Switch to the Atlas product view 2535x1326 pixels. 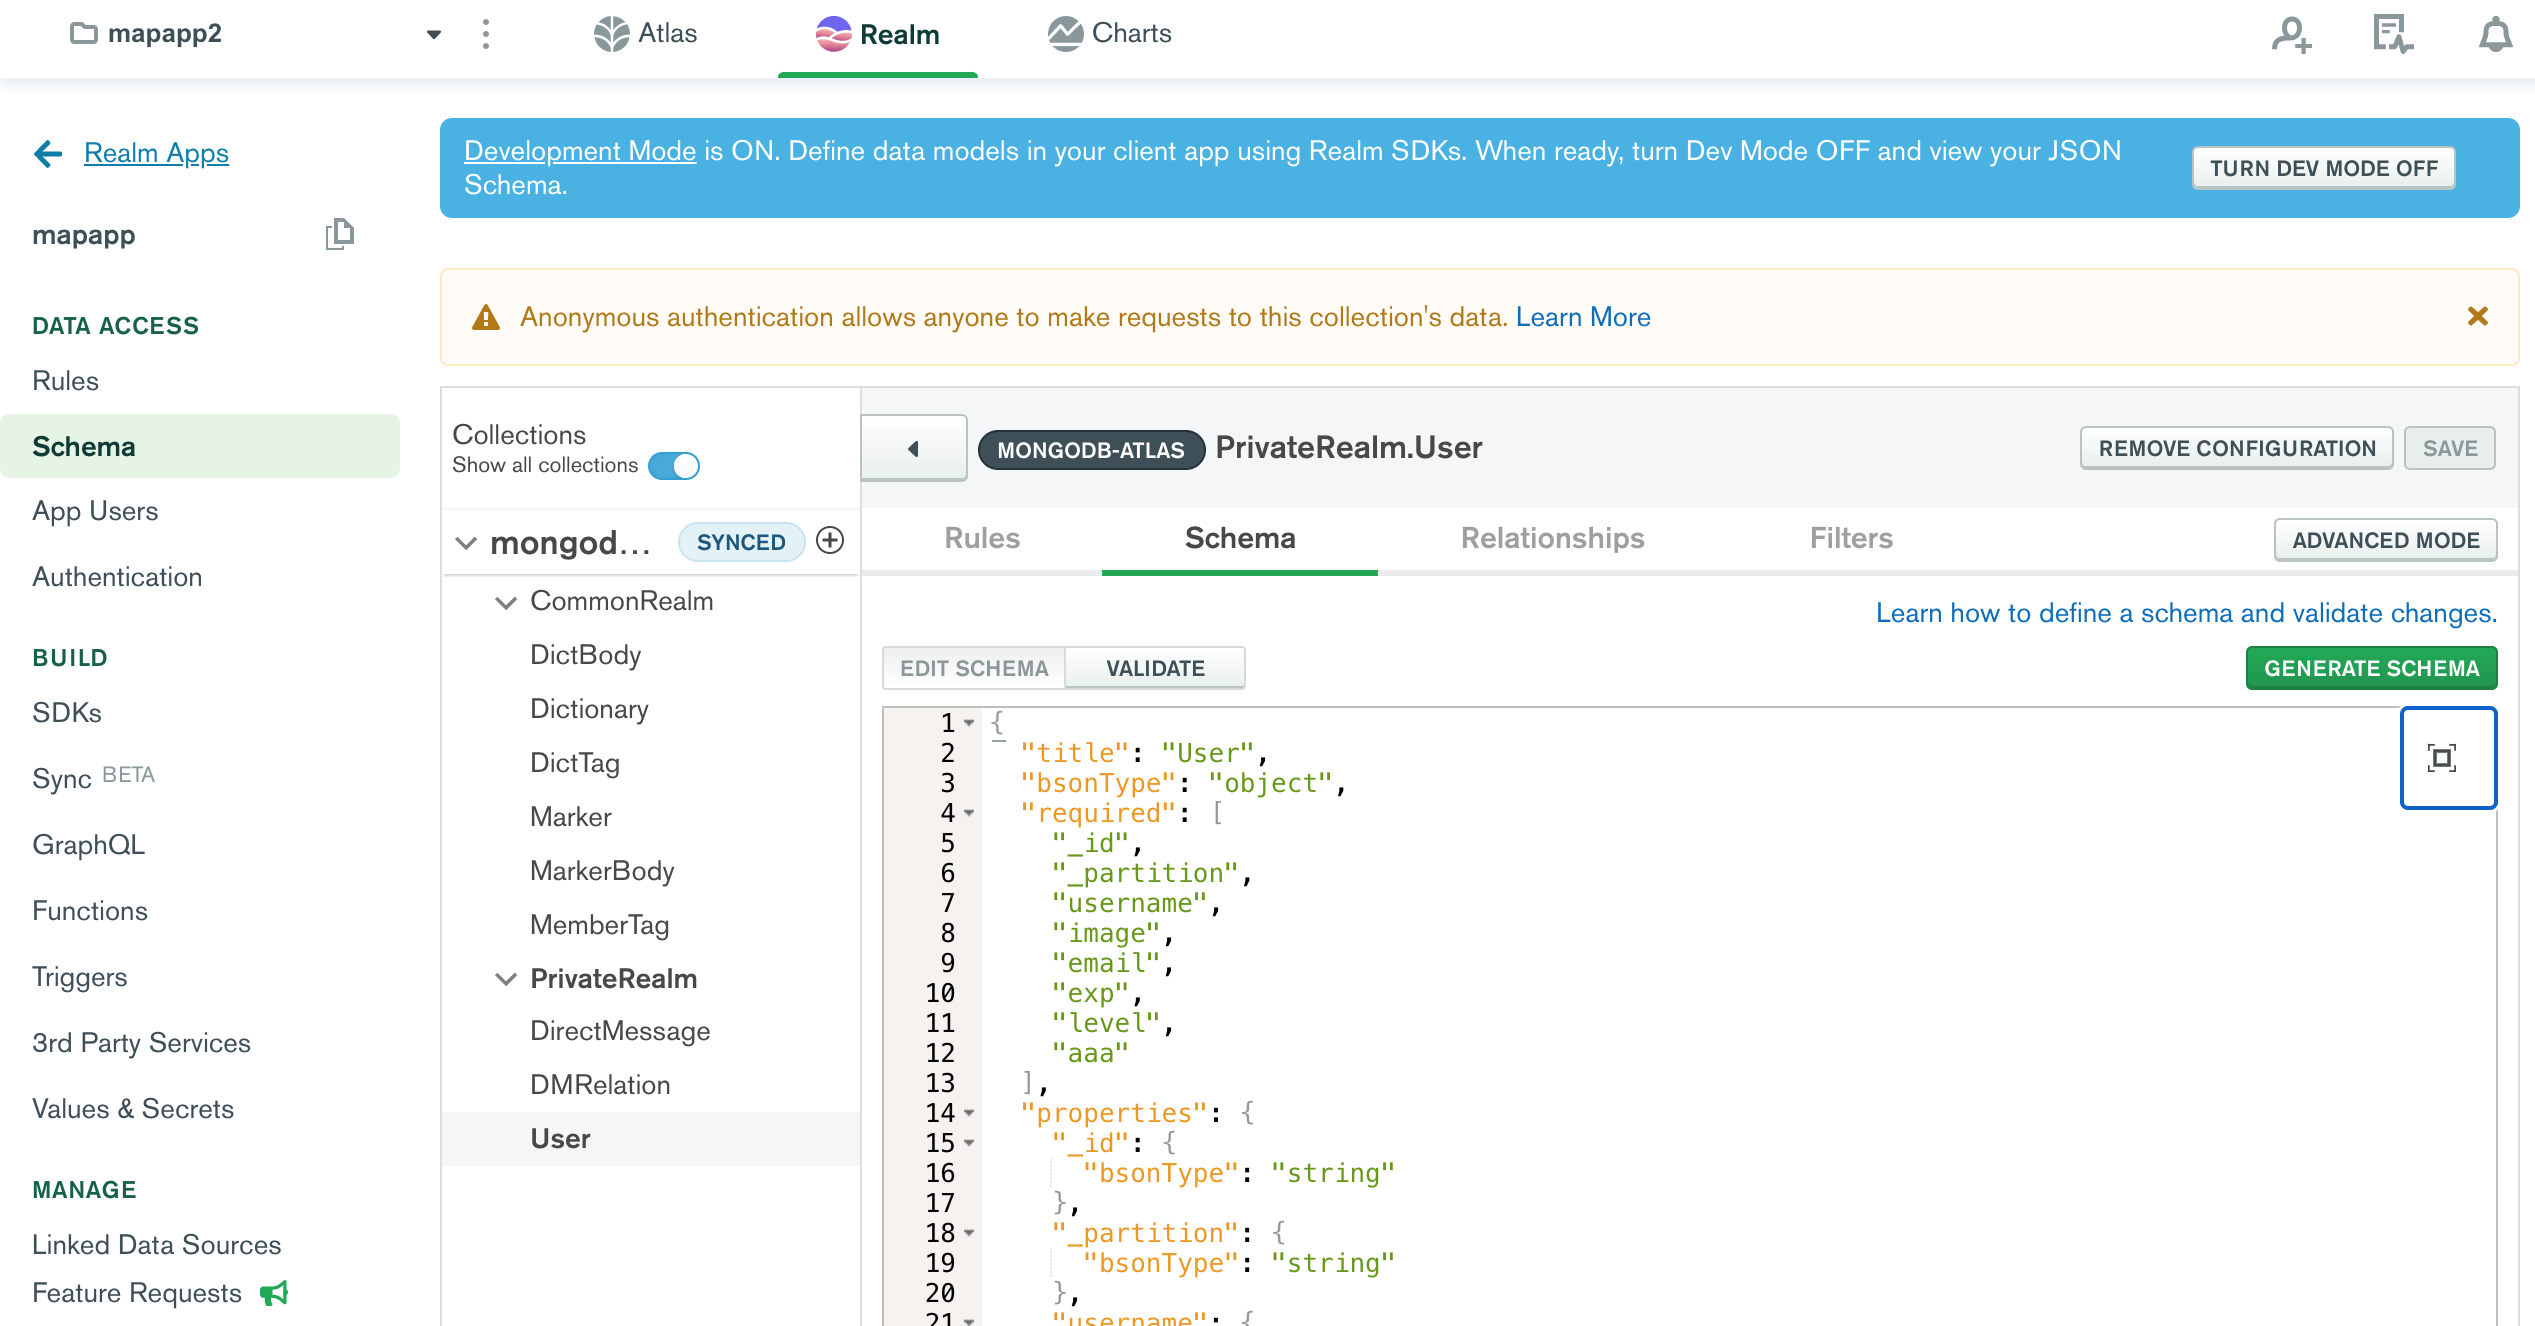coord(647,33)
